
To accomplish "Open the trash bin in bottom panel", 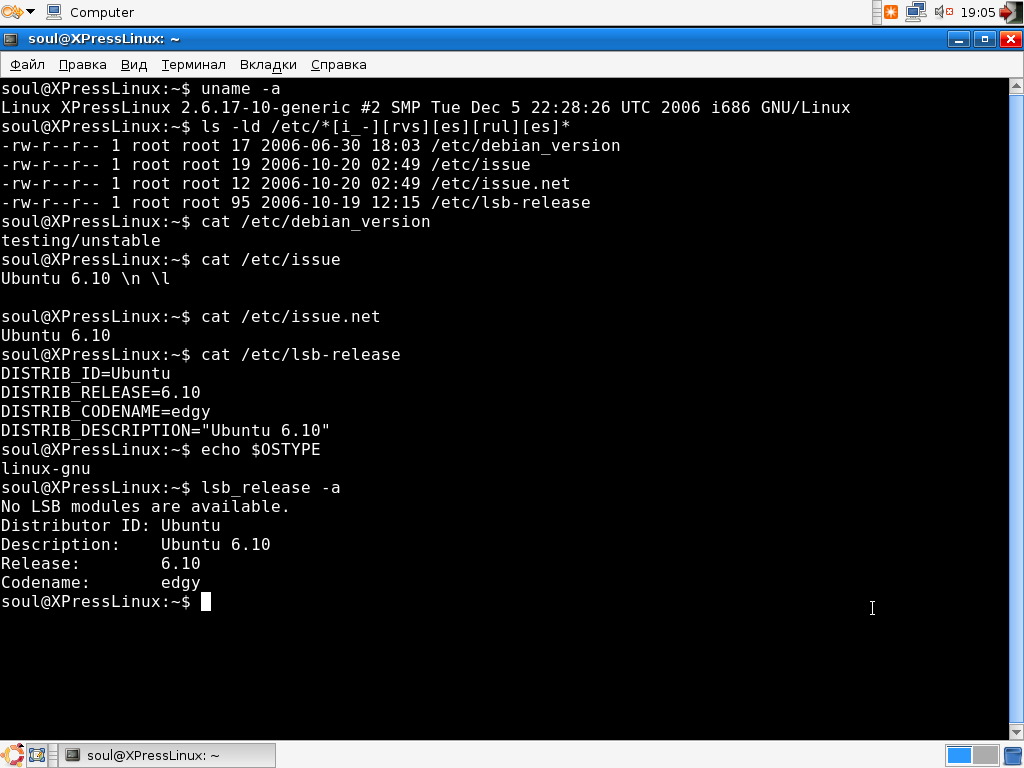I will coord(1014,756).
